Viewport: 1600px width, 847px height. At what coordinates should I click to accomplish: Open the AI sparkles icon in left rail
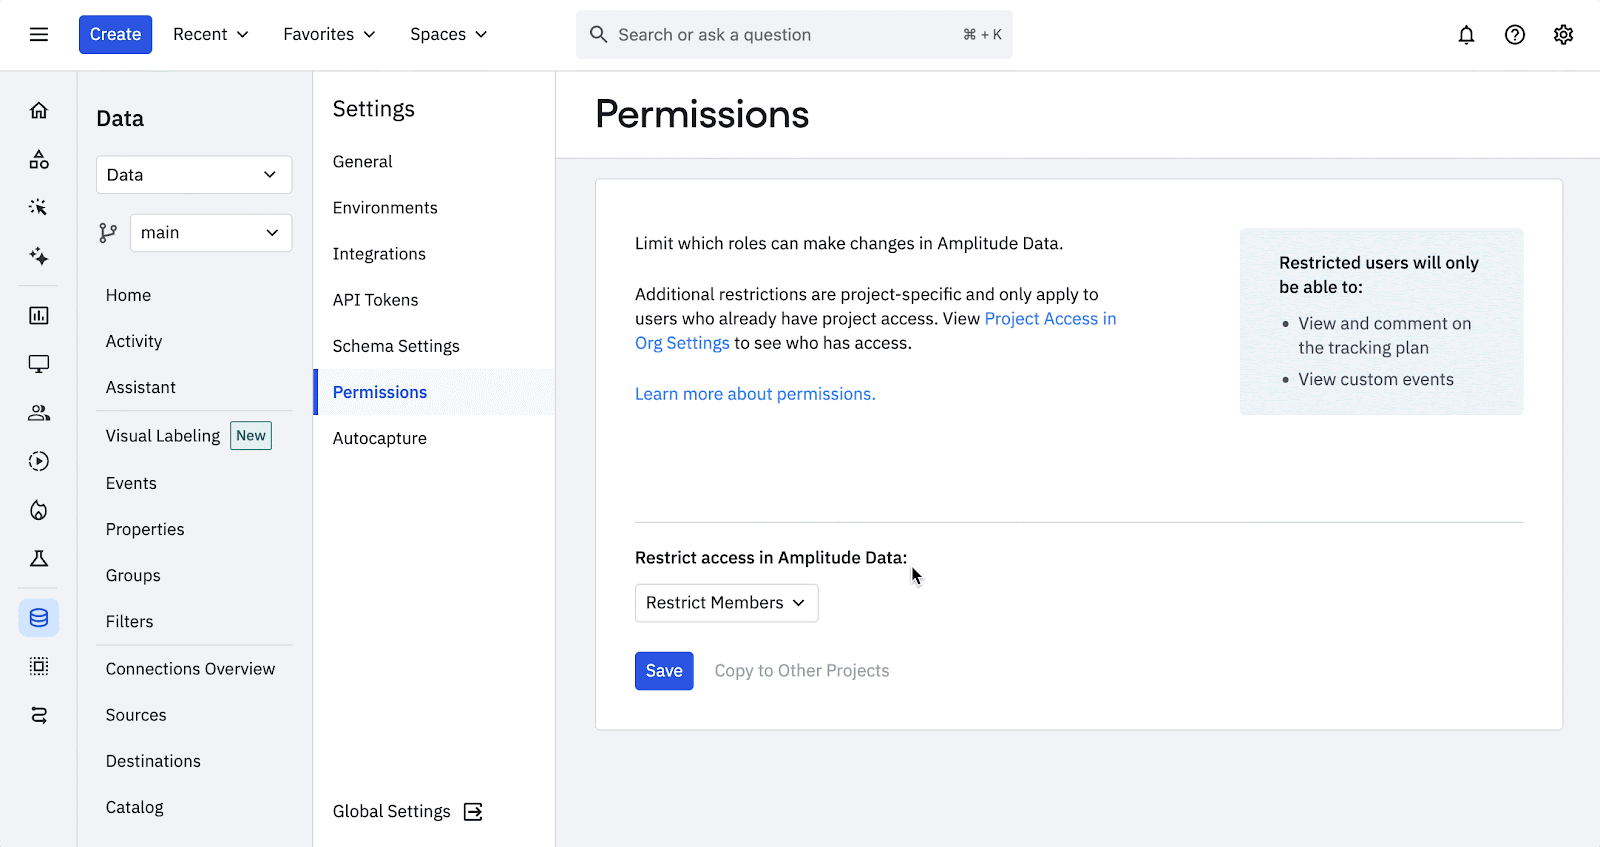pyautogui.click(x=39, y=256)
